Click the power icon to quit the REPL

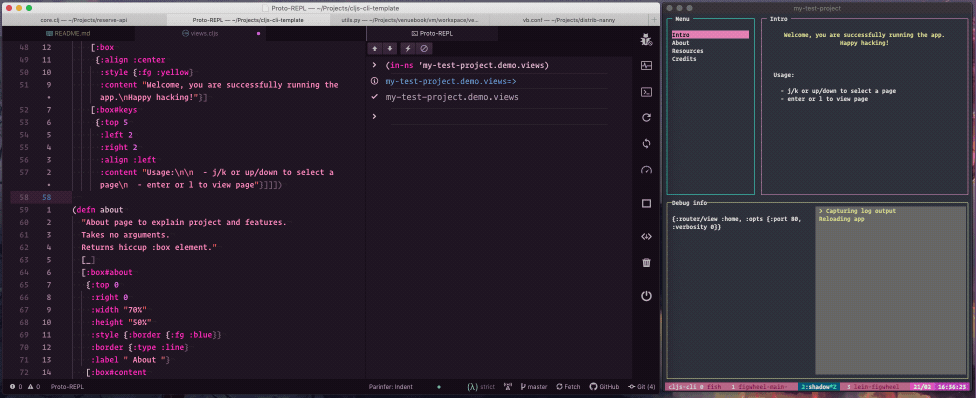(x=646, y=296)
